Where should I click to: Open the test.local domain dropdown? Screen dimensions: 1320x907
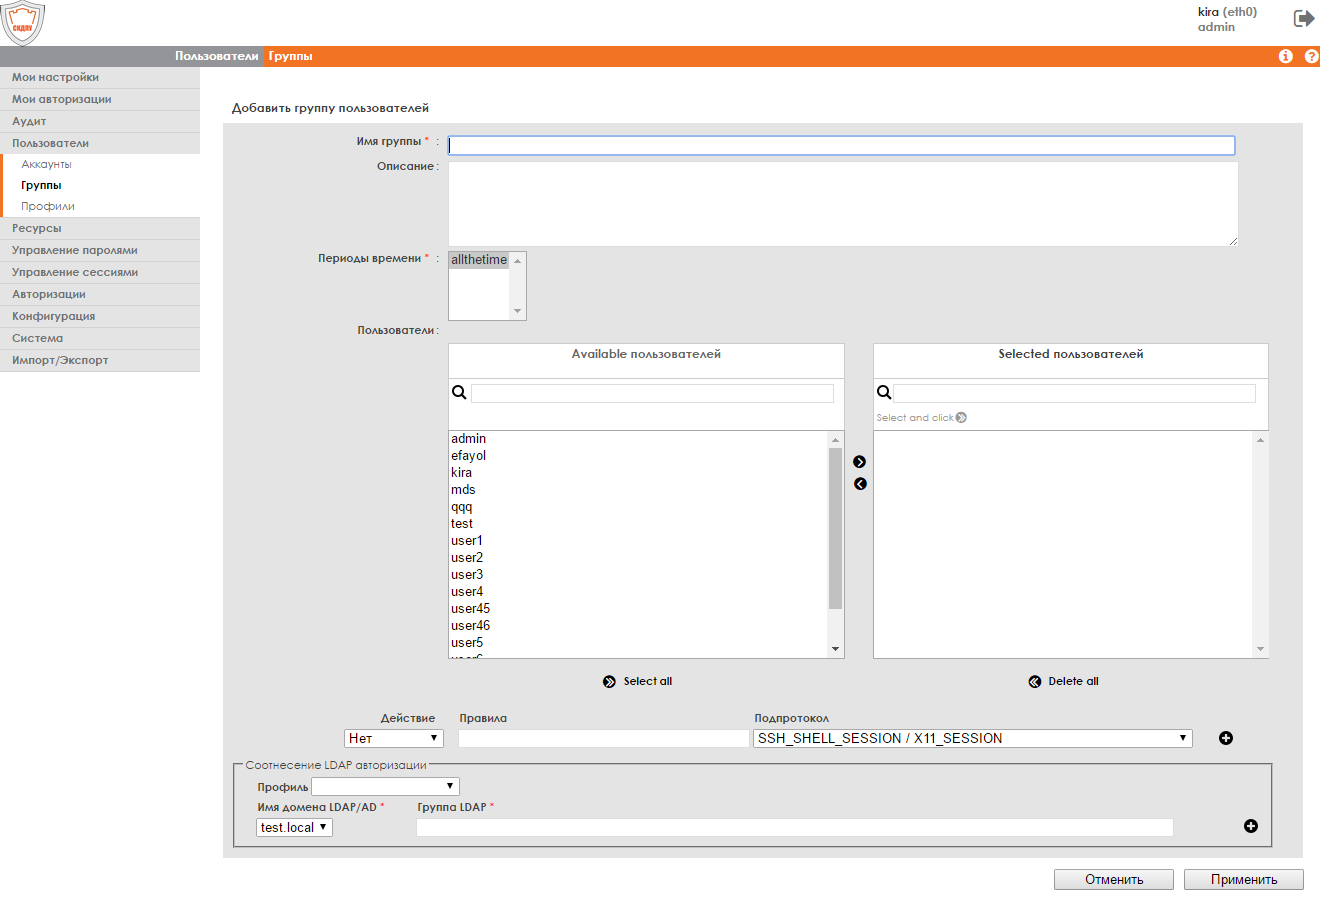[294, 827]
